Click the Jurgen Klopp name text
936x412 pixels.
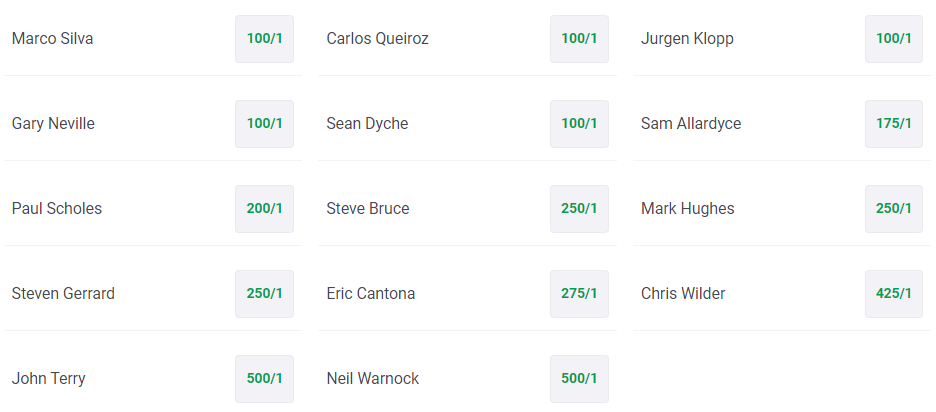click(x=687, y=39)
